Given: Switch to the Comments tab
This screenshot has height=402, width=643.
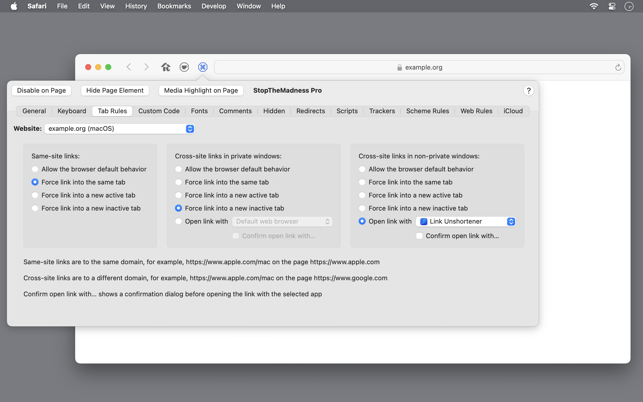Looking at the screenshot, I should pos(235,111).
